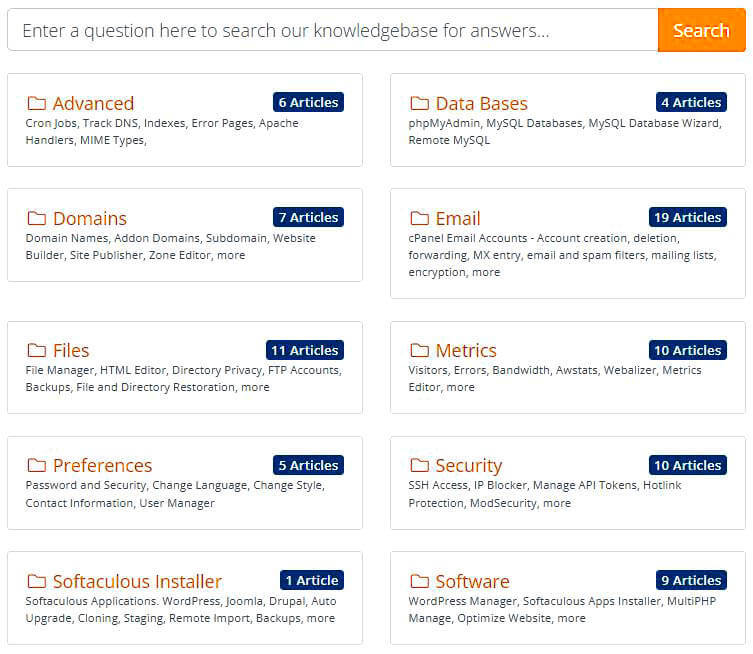The height and width of the screenshot is (654, 753).
Task: Click the folder icon next to Preferences
Action: click(36, 466)
